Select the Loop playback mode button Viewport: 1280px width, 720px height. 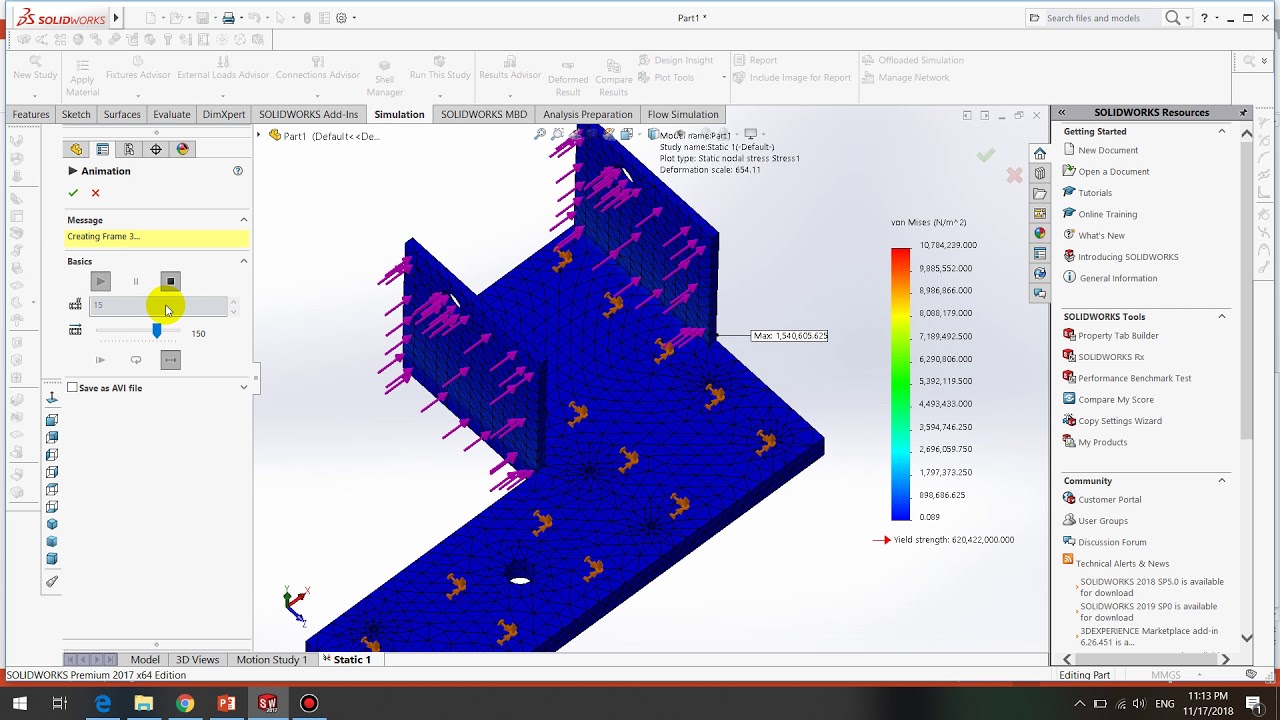pyautogui.click(x=136, y=360)
